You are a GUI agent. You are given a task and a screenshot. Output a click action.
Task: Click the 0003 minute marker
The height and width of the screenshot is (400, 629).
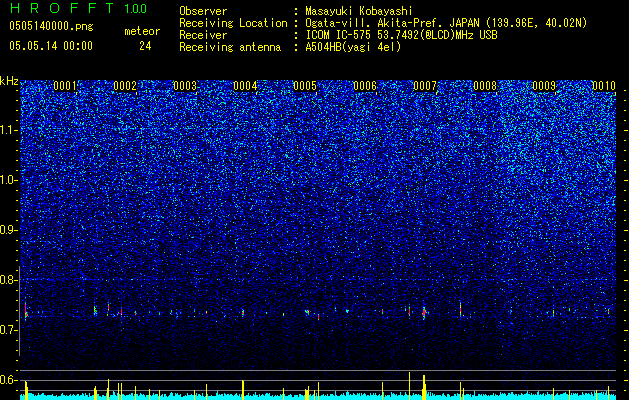click(185, 86)
